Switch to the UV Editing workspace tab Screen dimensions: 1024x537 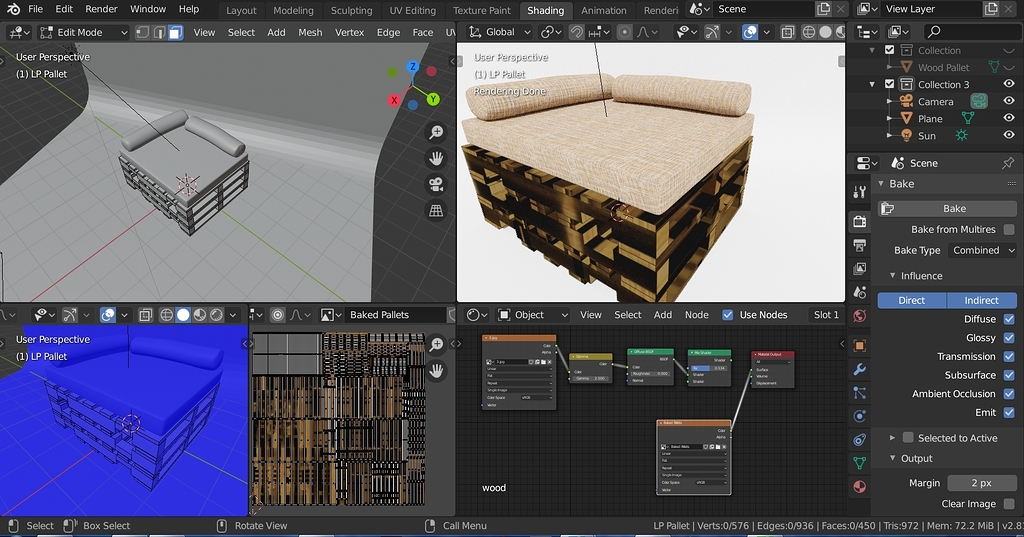click(412, 10)
